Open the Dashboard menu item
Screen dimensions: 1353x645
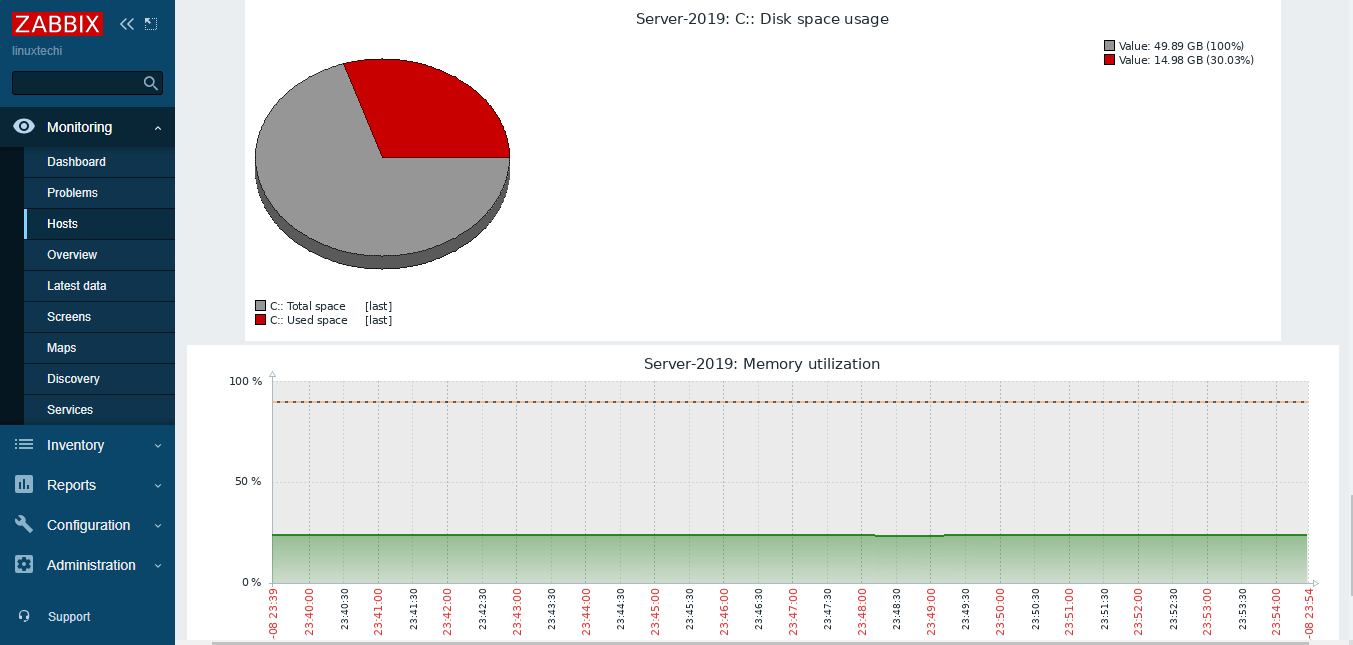77,161
